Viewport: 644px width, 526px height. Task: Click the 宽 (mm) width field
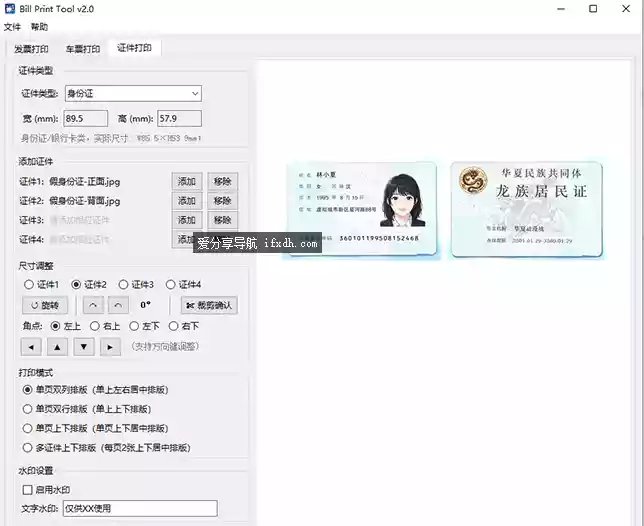85,119
